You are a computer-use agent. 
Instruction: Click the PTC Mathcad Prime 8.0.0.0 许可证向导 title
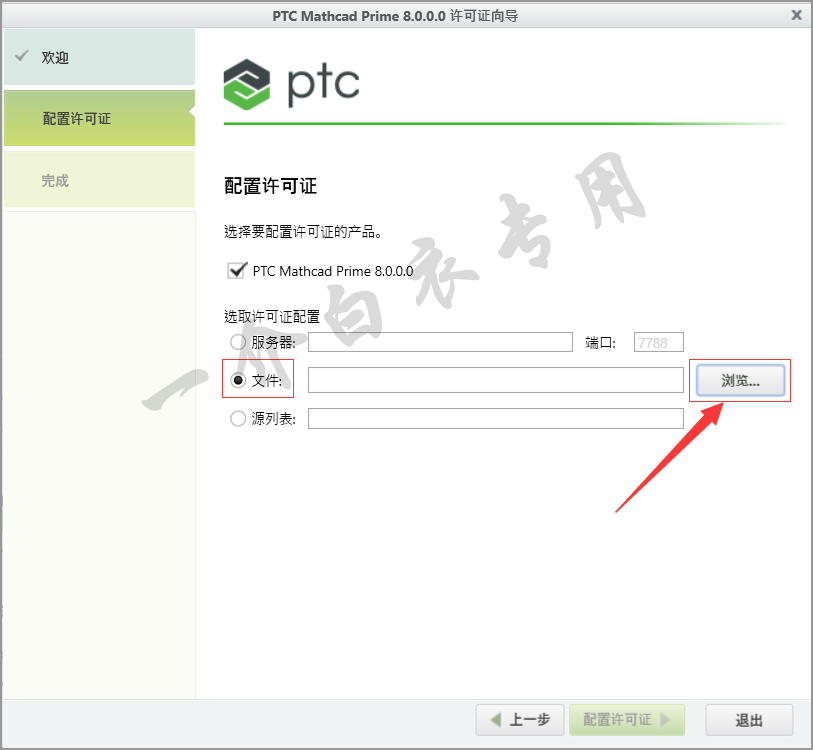395,16
